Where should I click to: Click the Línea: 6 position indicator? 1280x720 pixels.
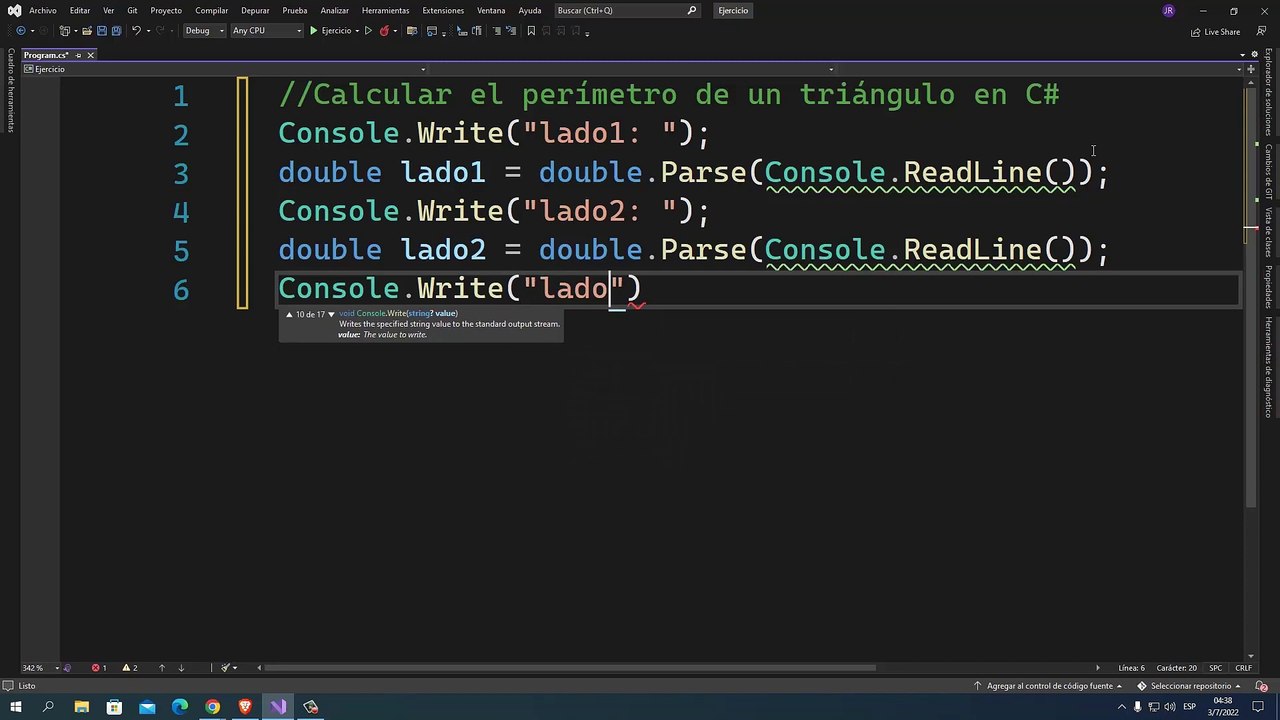1132,668
